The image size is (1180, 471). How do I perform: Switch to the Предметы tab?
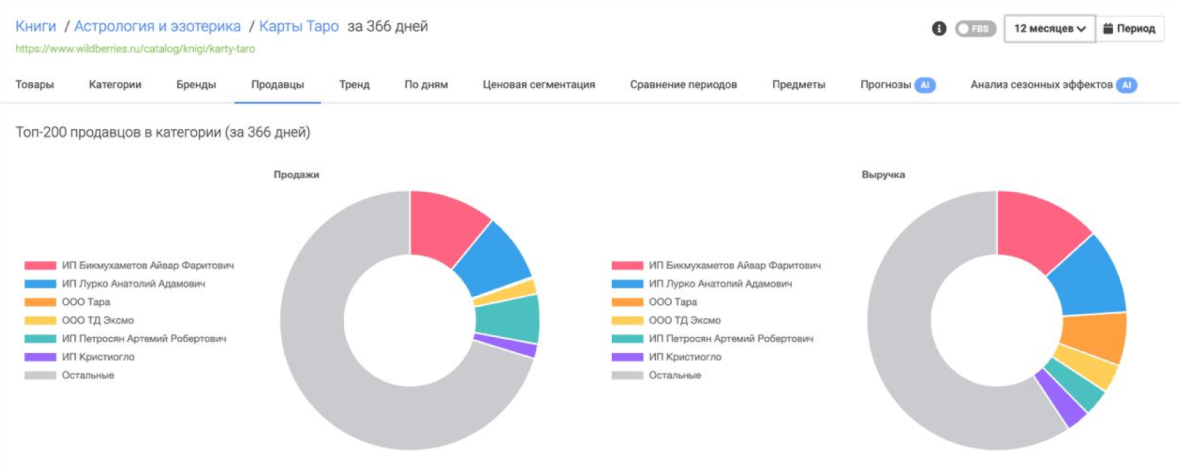click(x=798, y=84)
